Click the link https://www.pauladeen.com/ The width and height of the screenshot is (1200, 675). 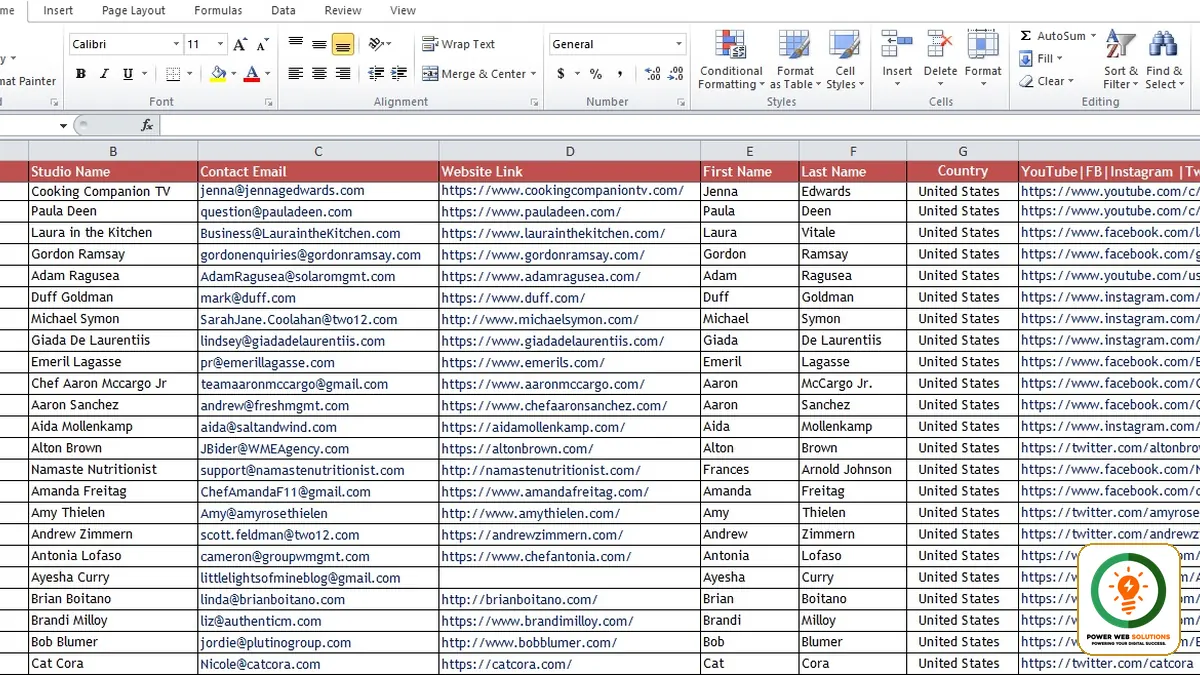531,212
